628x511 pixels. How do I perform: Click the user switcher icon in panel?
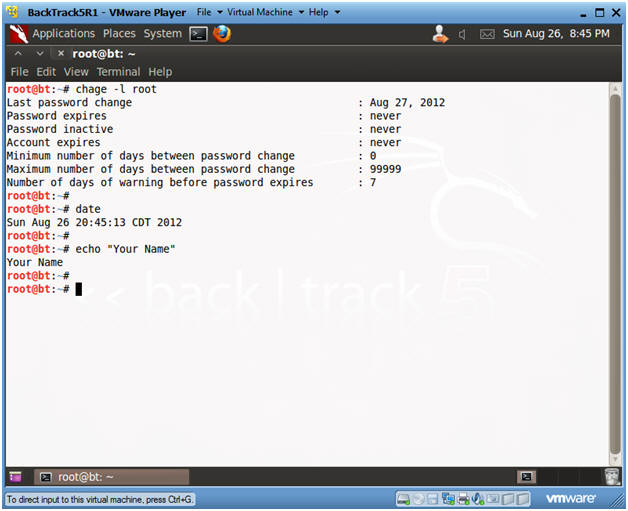click(x=440, y=34)
